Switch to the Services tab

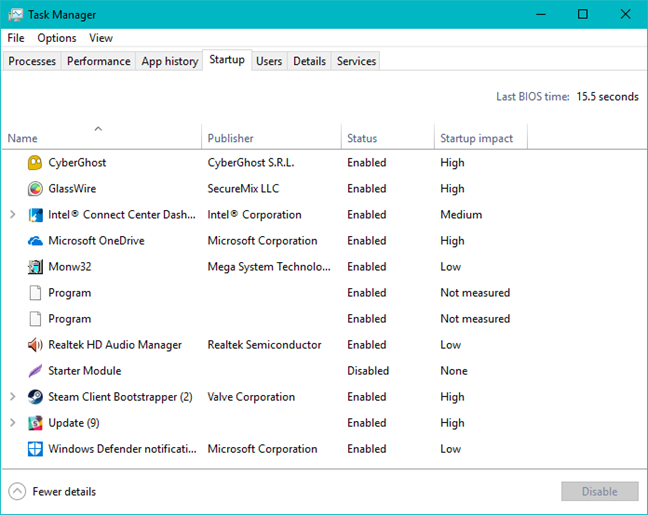click(356, 61)
